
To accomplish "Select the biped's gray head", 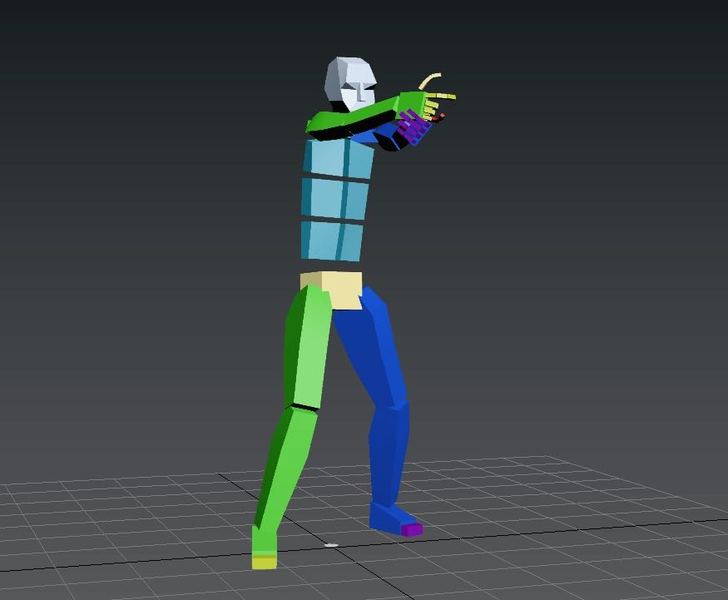I will tap(350, 84).
